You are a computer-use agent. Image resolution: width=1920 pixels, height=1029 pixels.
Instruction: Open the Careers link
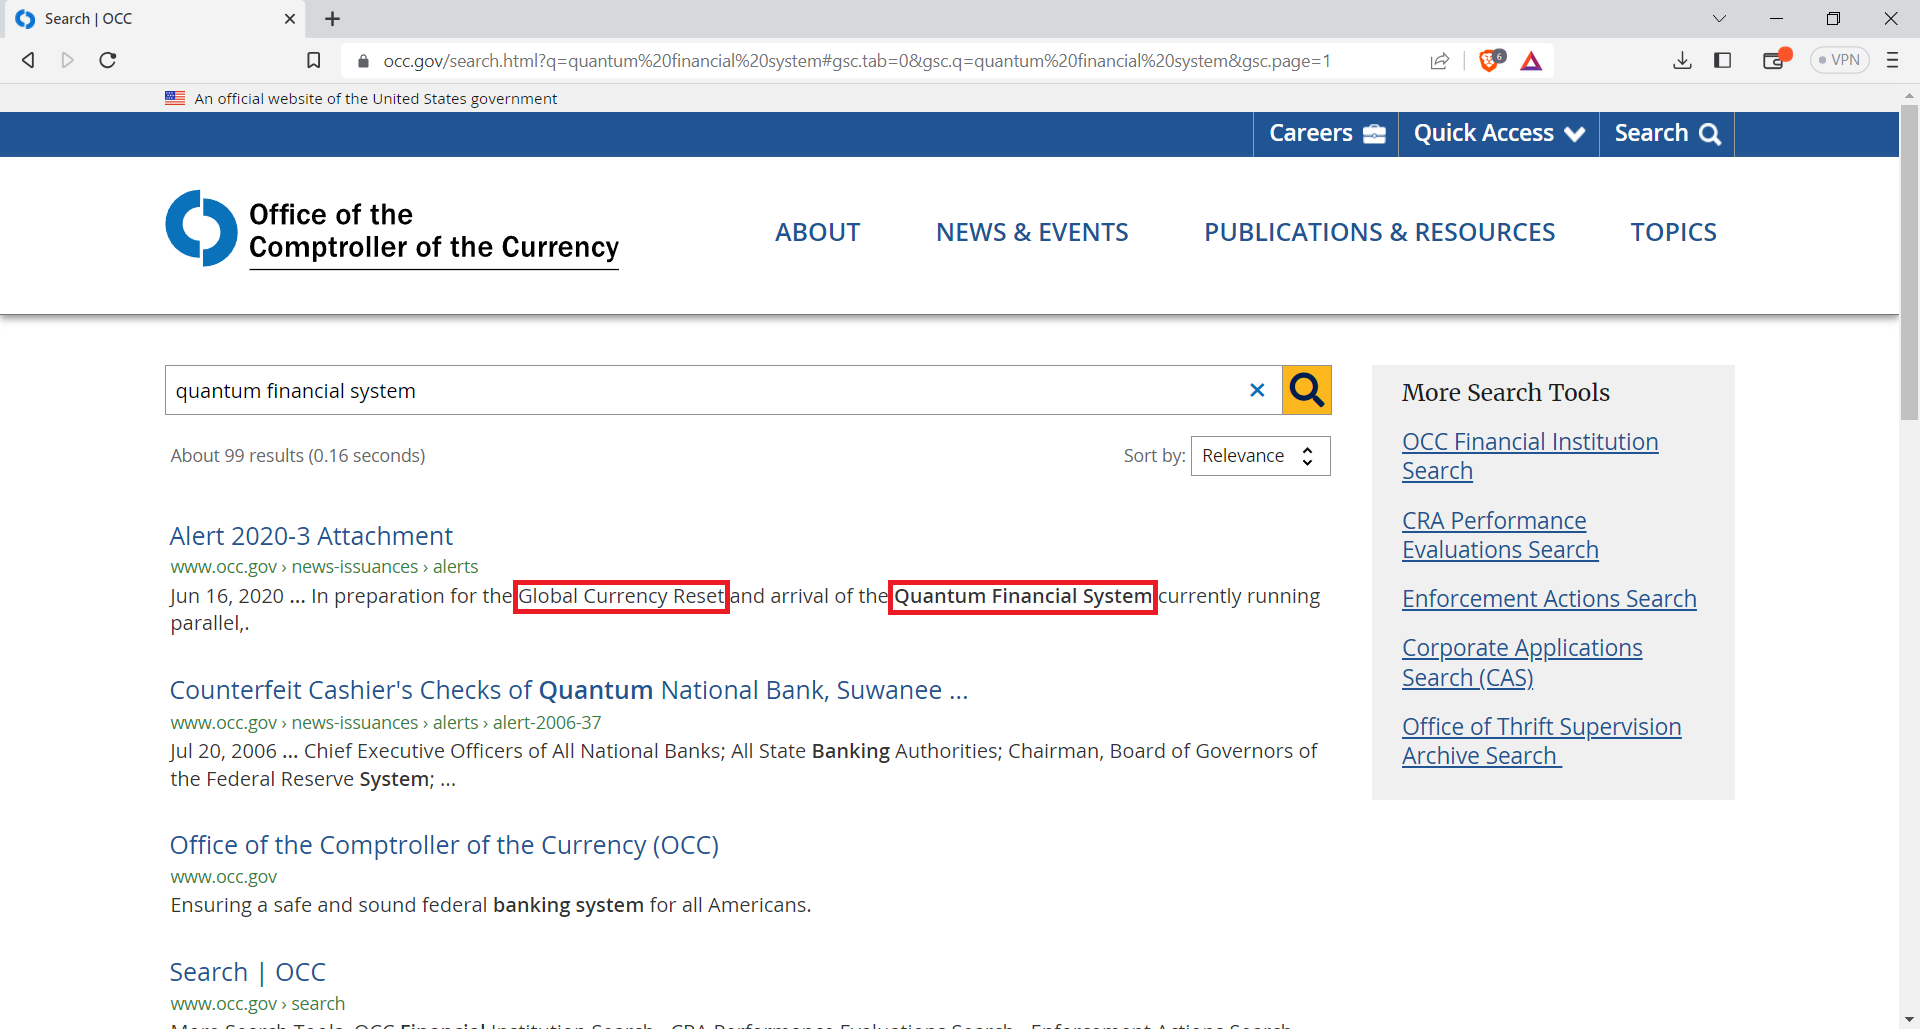1327,133
